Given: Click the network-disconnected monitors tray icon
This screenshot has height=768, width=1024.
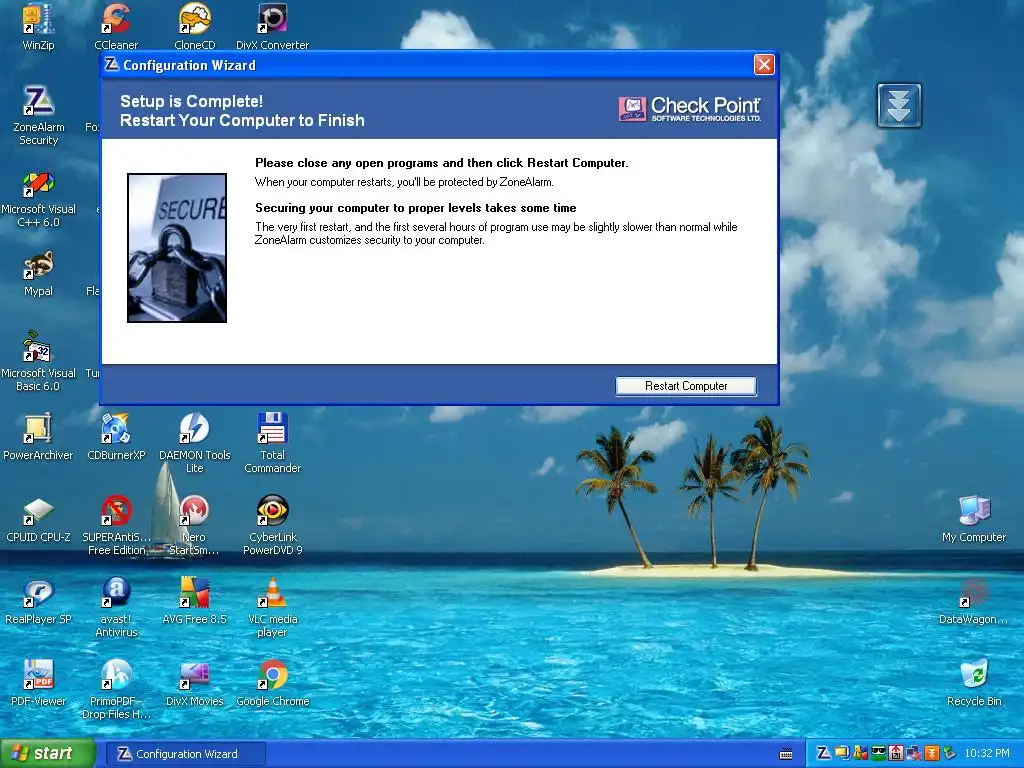Looking at the screenshot, I should click(914, 753).
